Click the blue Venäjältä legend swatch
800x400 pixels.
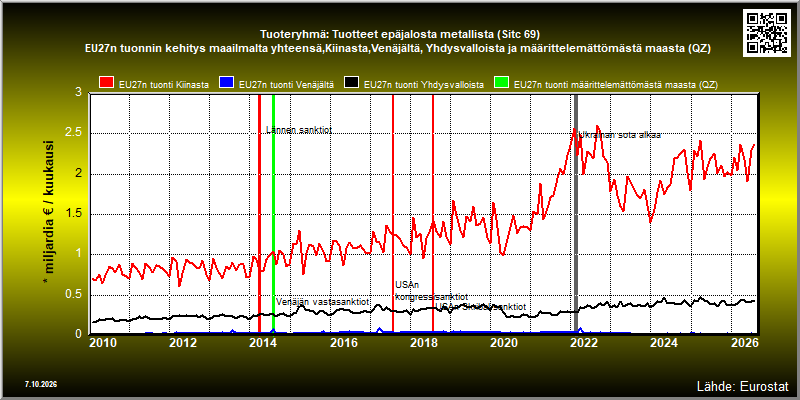pos(227,82)
